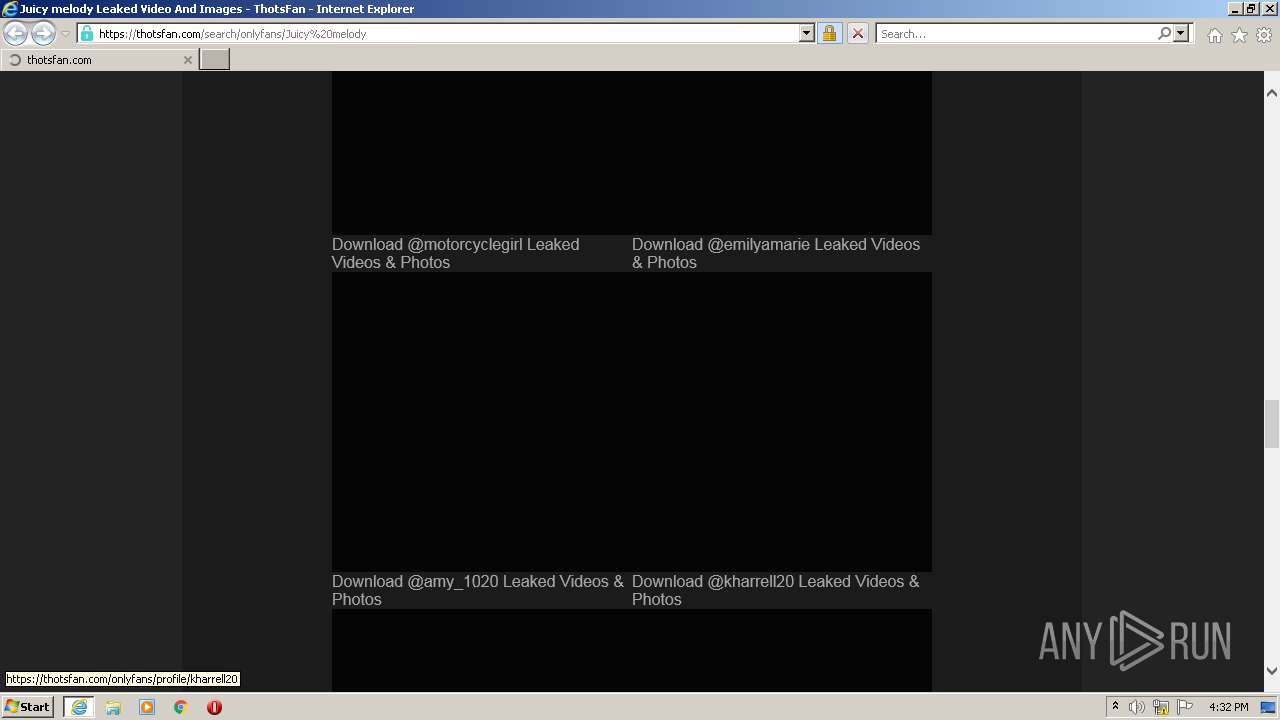View the security lock report icon
The height and width of the screenshot is (720, 1280).
[829, 33]
